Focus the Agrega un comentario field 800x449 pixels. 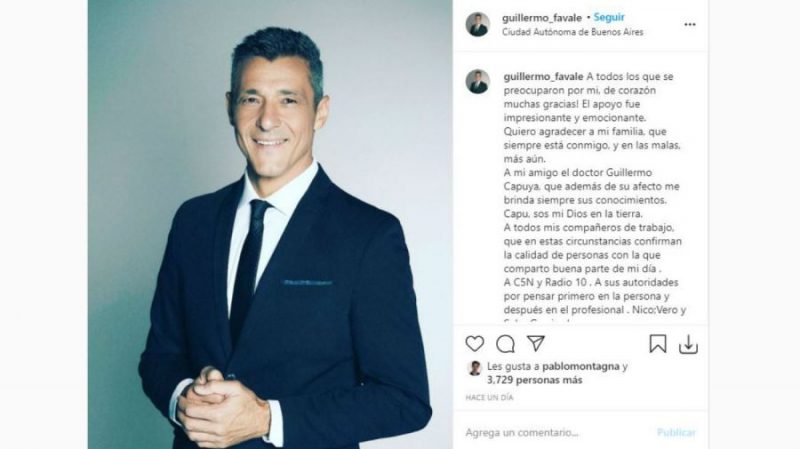(x=556, y=433)
